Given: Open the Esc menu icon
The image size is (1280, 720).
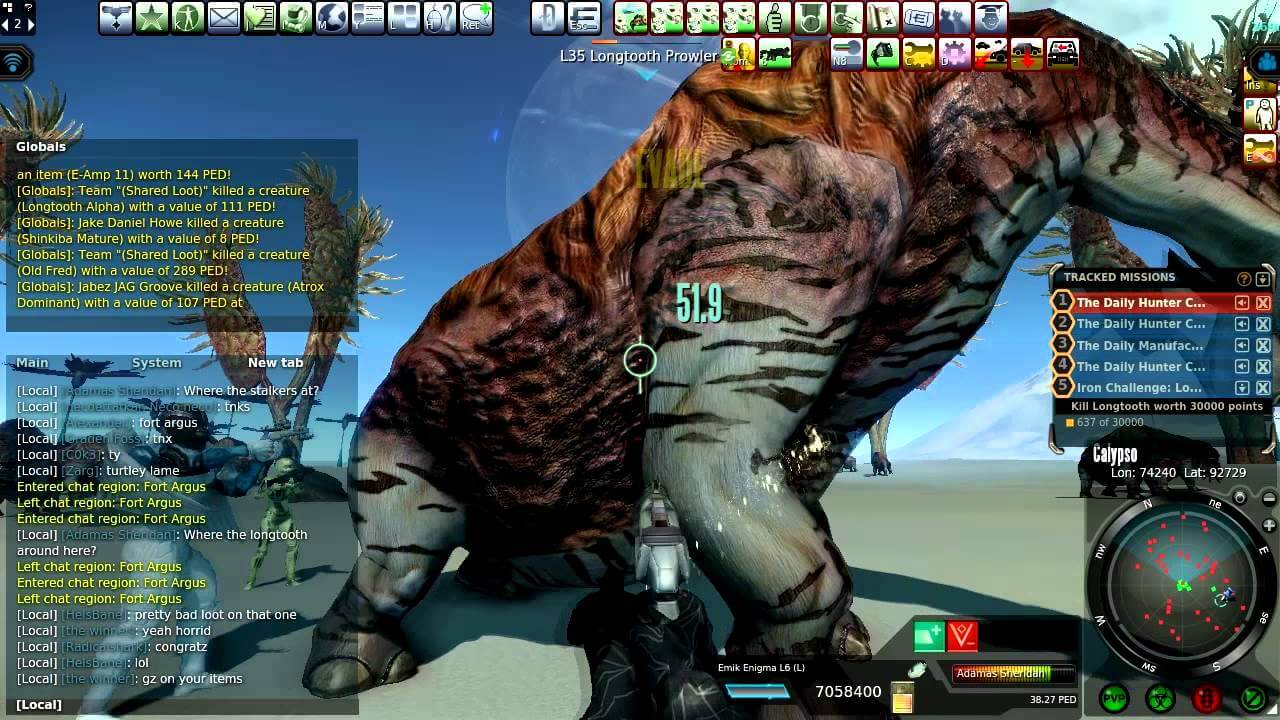Looking at the screenshot, I should tap(584, 17).
